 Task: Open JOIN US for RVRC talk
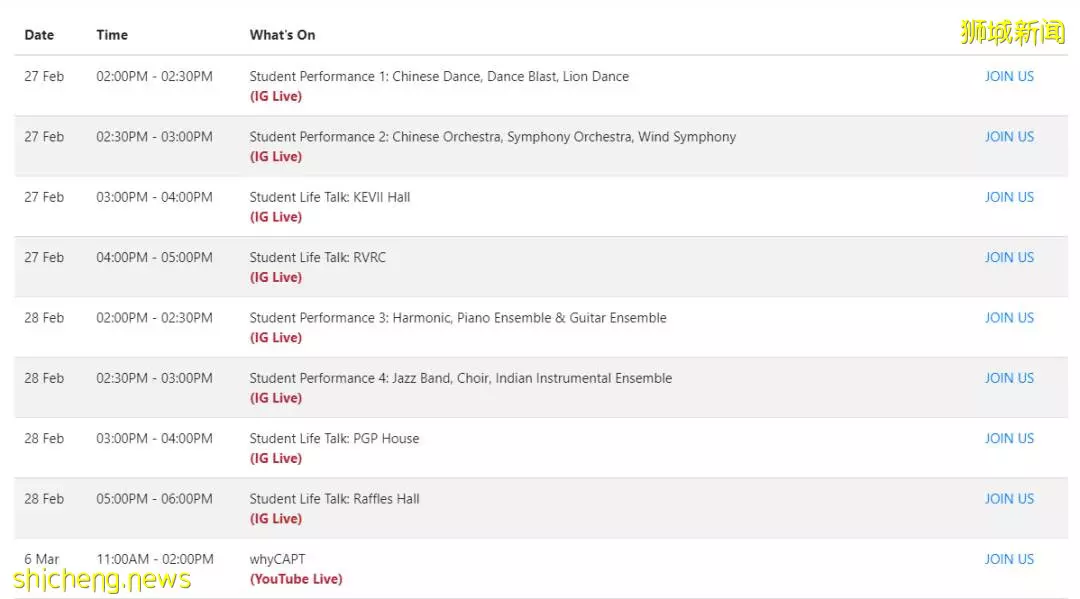[1009, 258]
